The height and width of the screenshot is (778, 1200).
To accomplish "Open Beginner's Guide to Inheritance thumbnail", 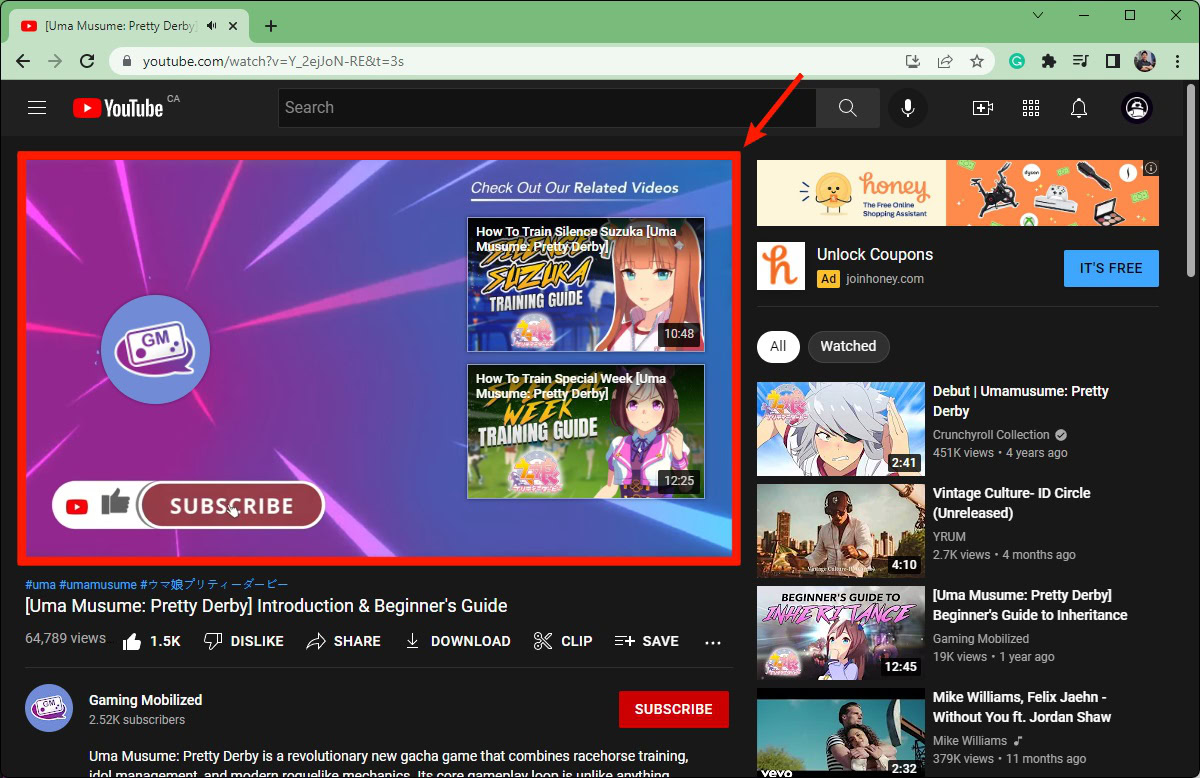I will 840,633.
